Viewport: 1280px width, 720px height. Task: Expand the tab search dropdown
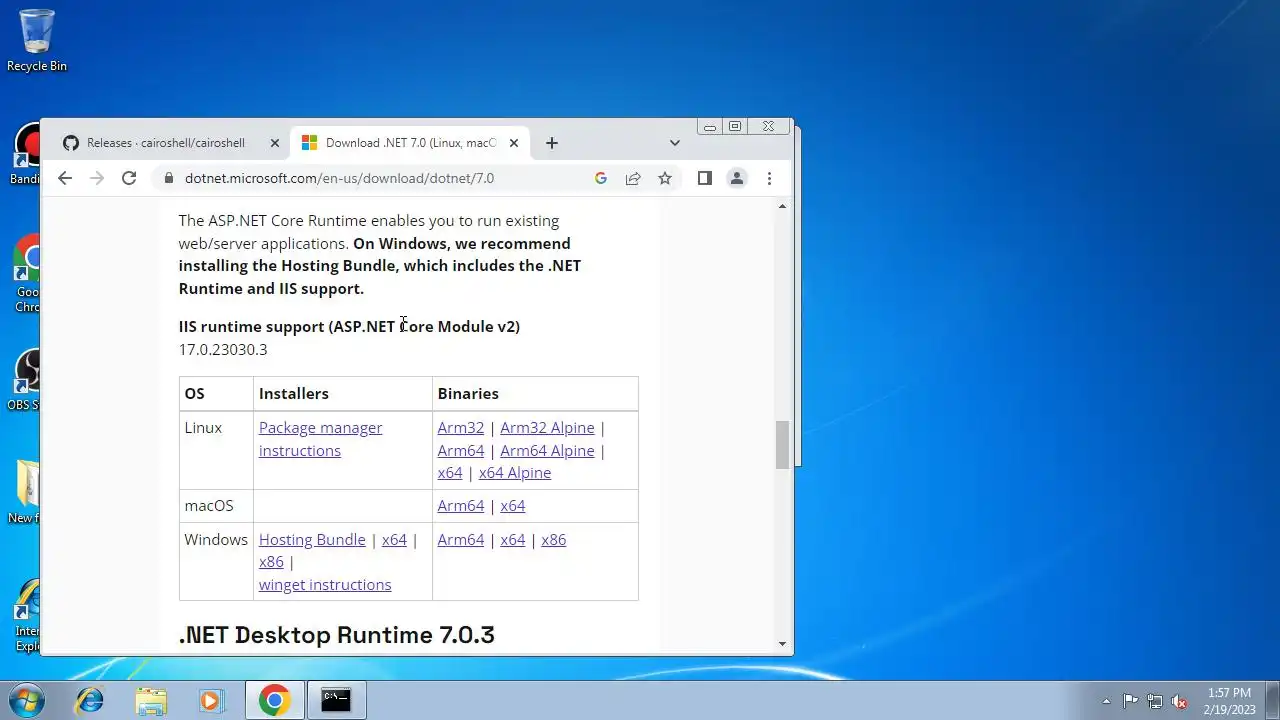point(675,143)
